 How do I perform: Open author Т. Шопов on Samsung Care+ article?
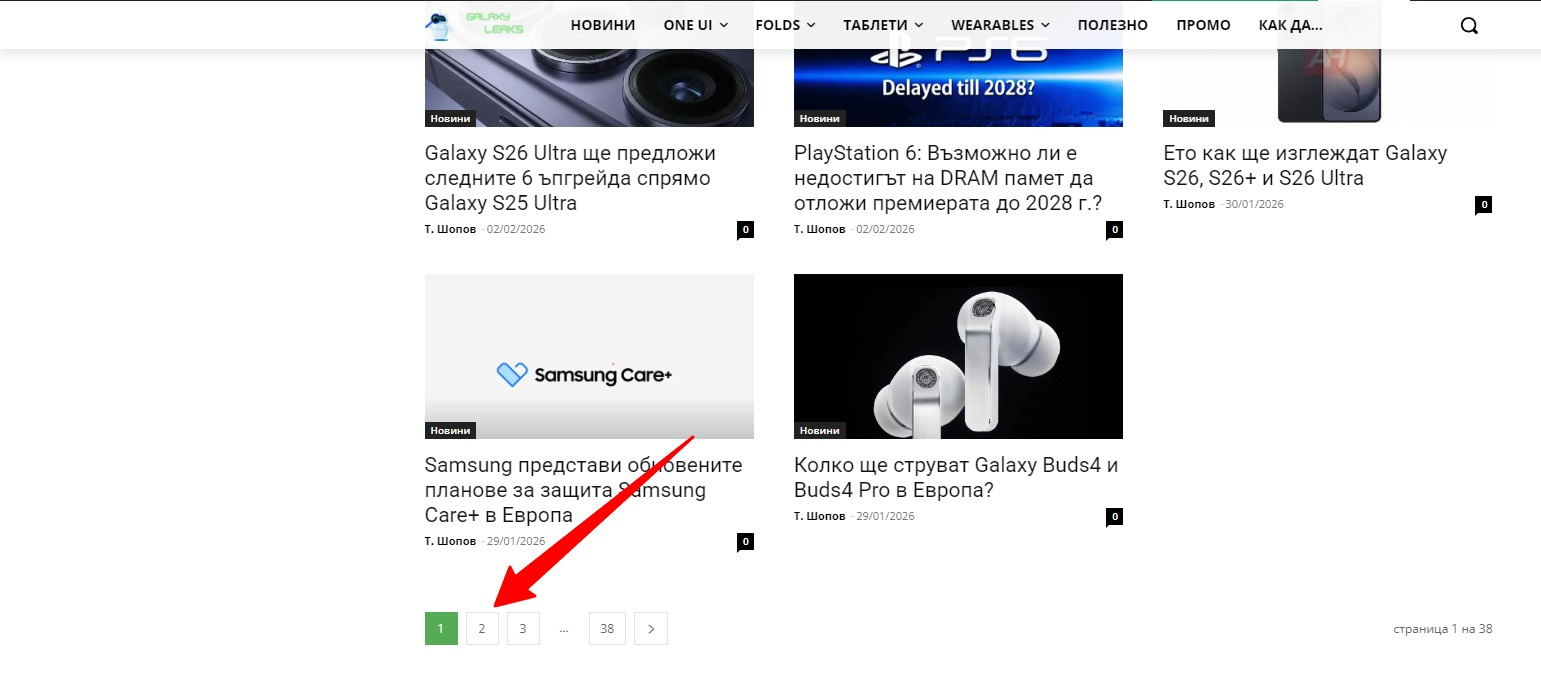point(451,541)
